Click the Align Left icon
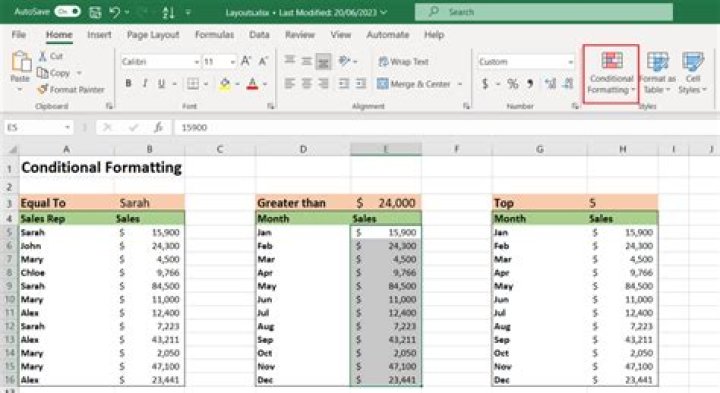This screenshot has height=393, width=720. pos(289,84)
